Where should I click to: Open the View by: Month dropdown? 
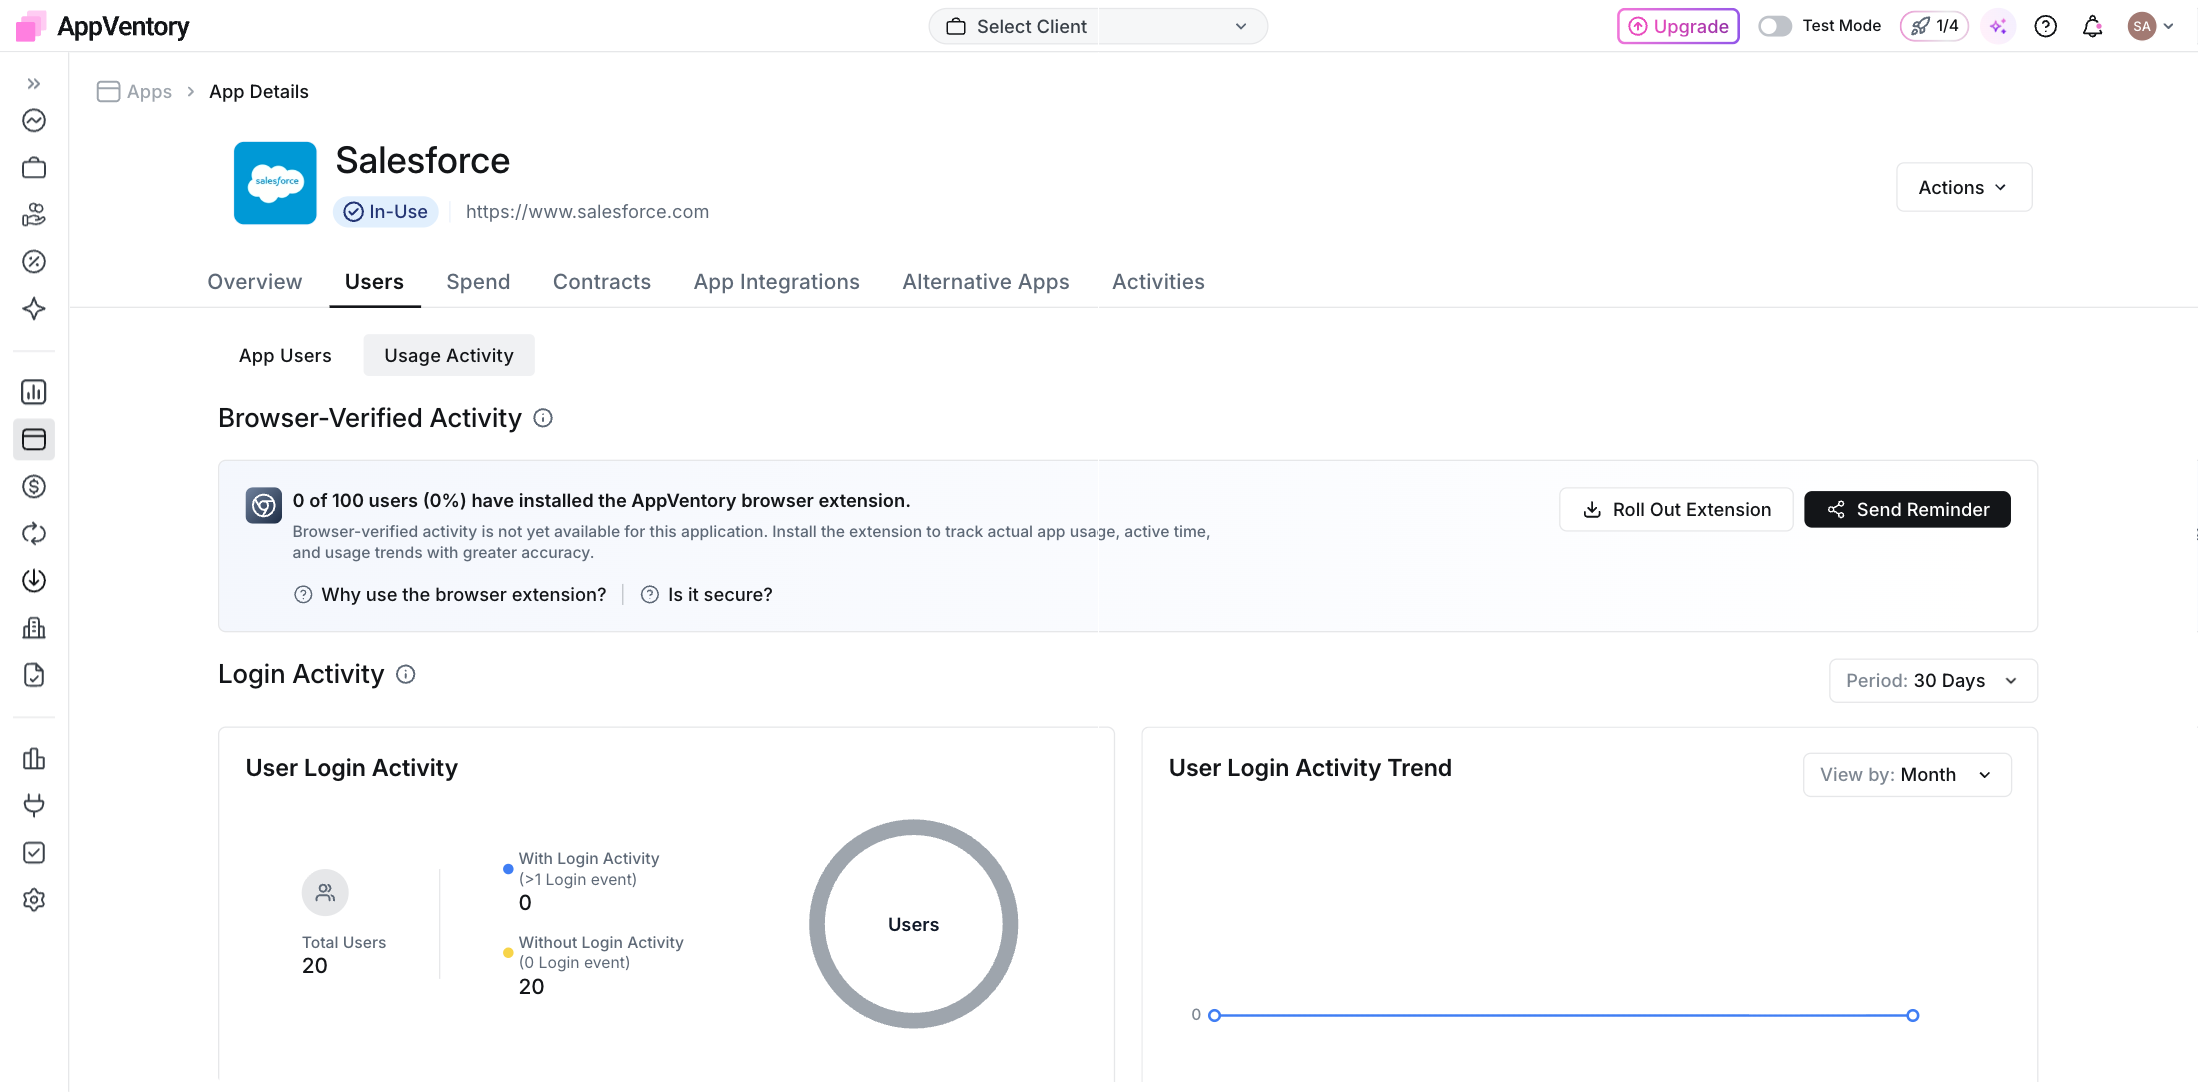[x=1907, y=775]
